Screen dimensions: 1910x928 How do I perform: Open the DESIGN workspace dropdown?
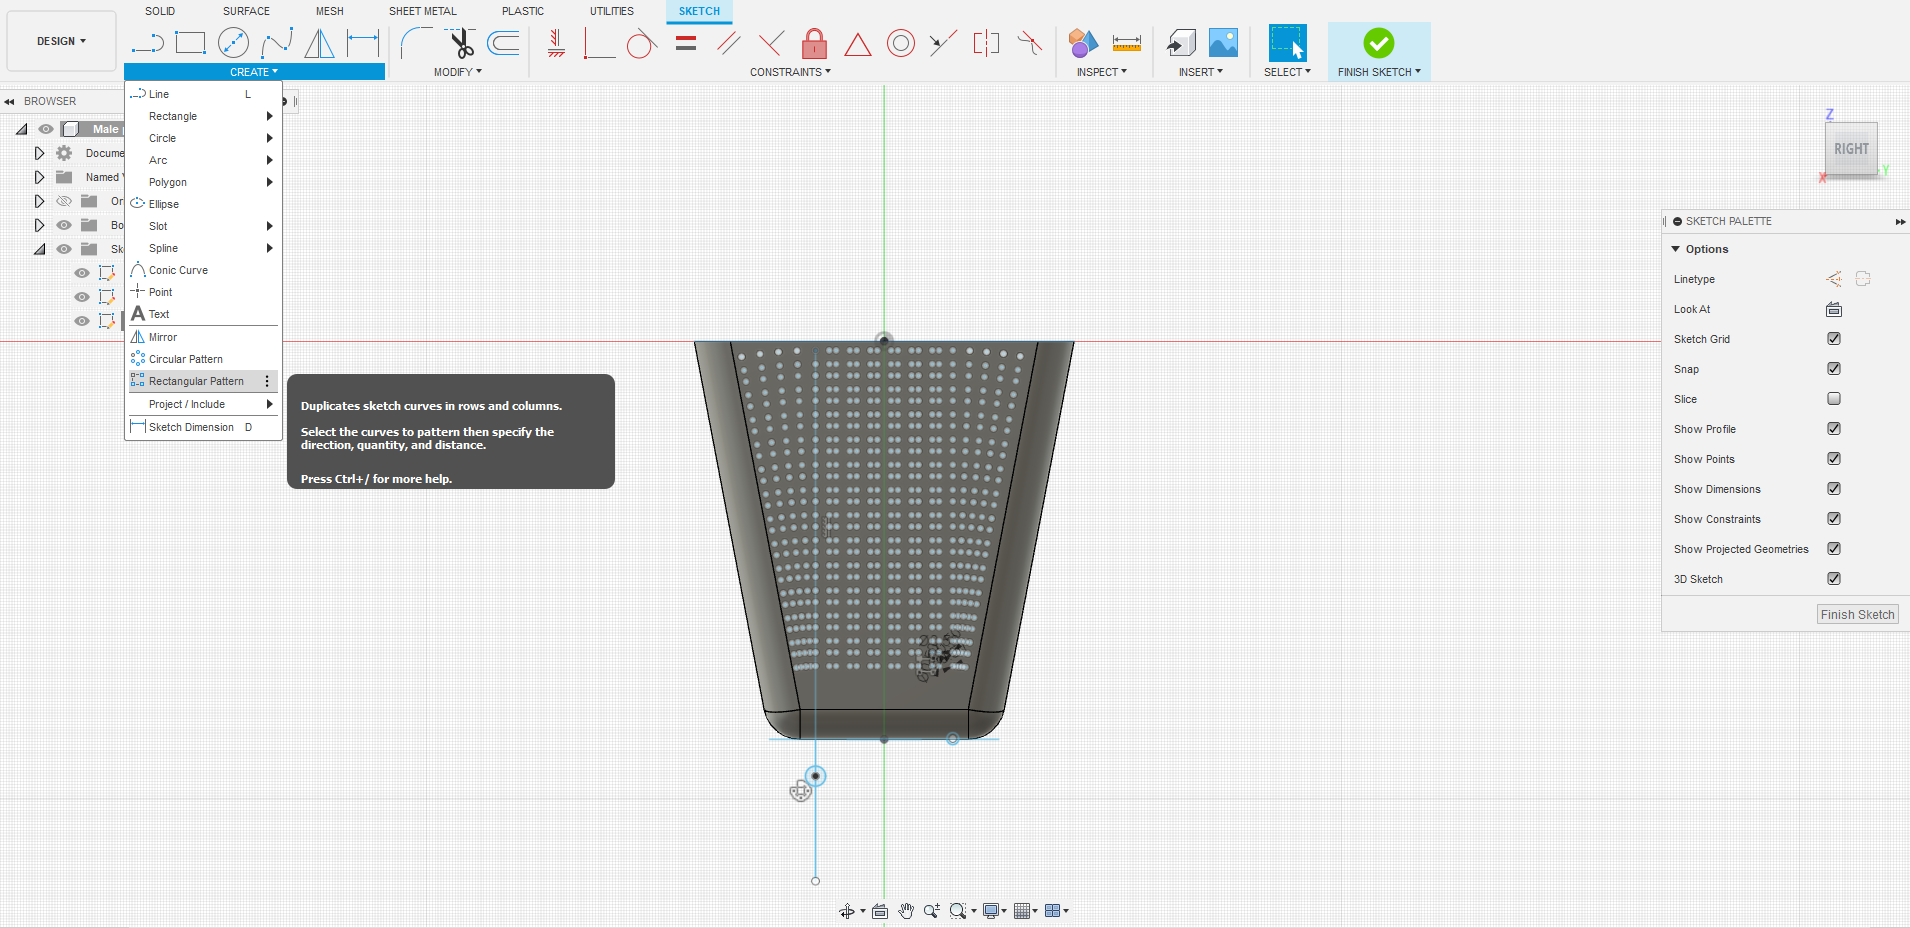pos(61,41)
